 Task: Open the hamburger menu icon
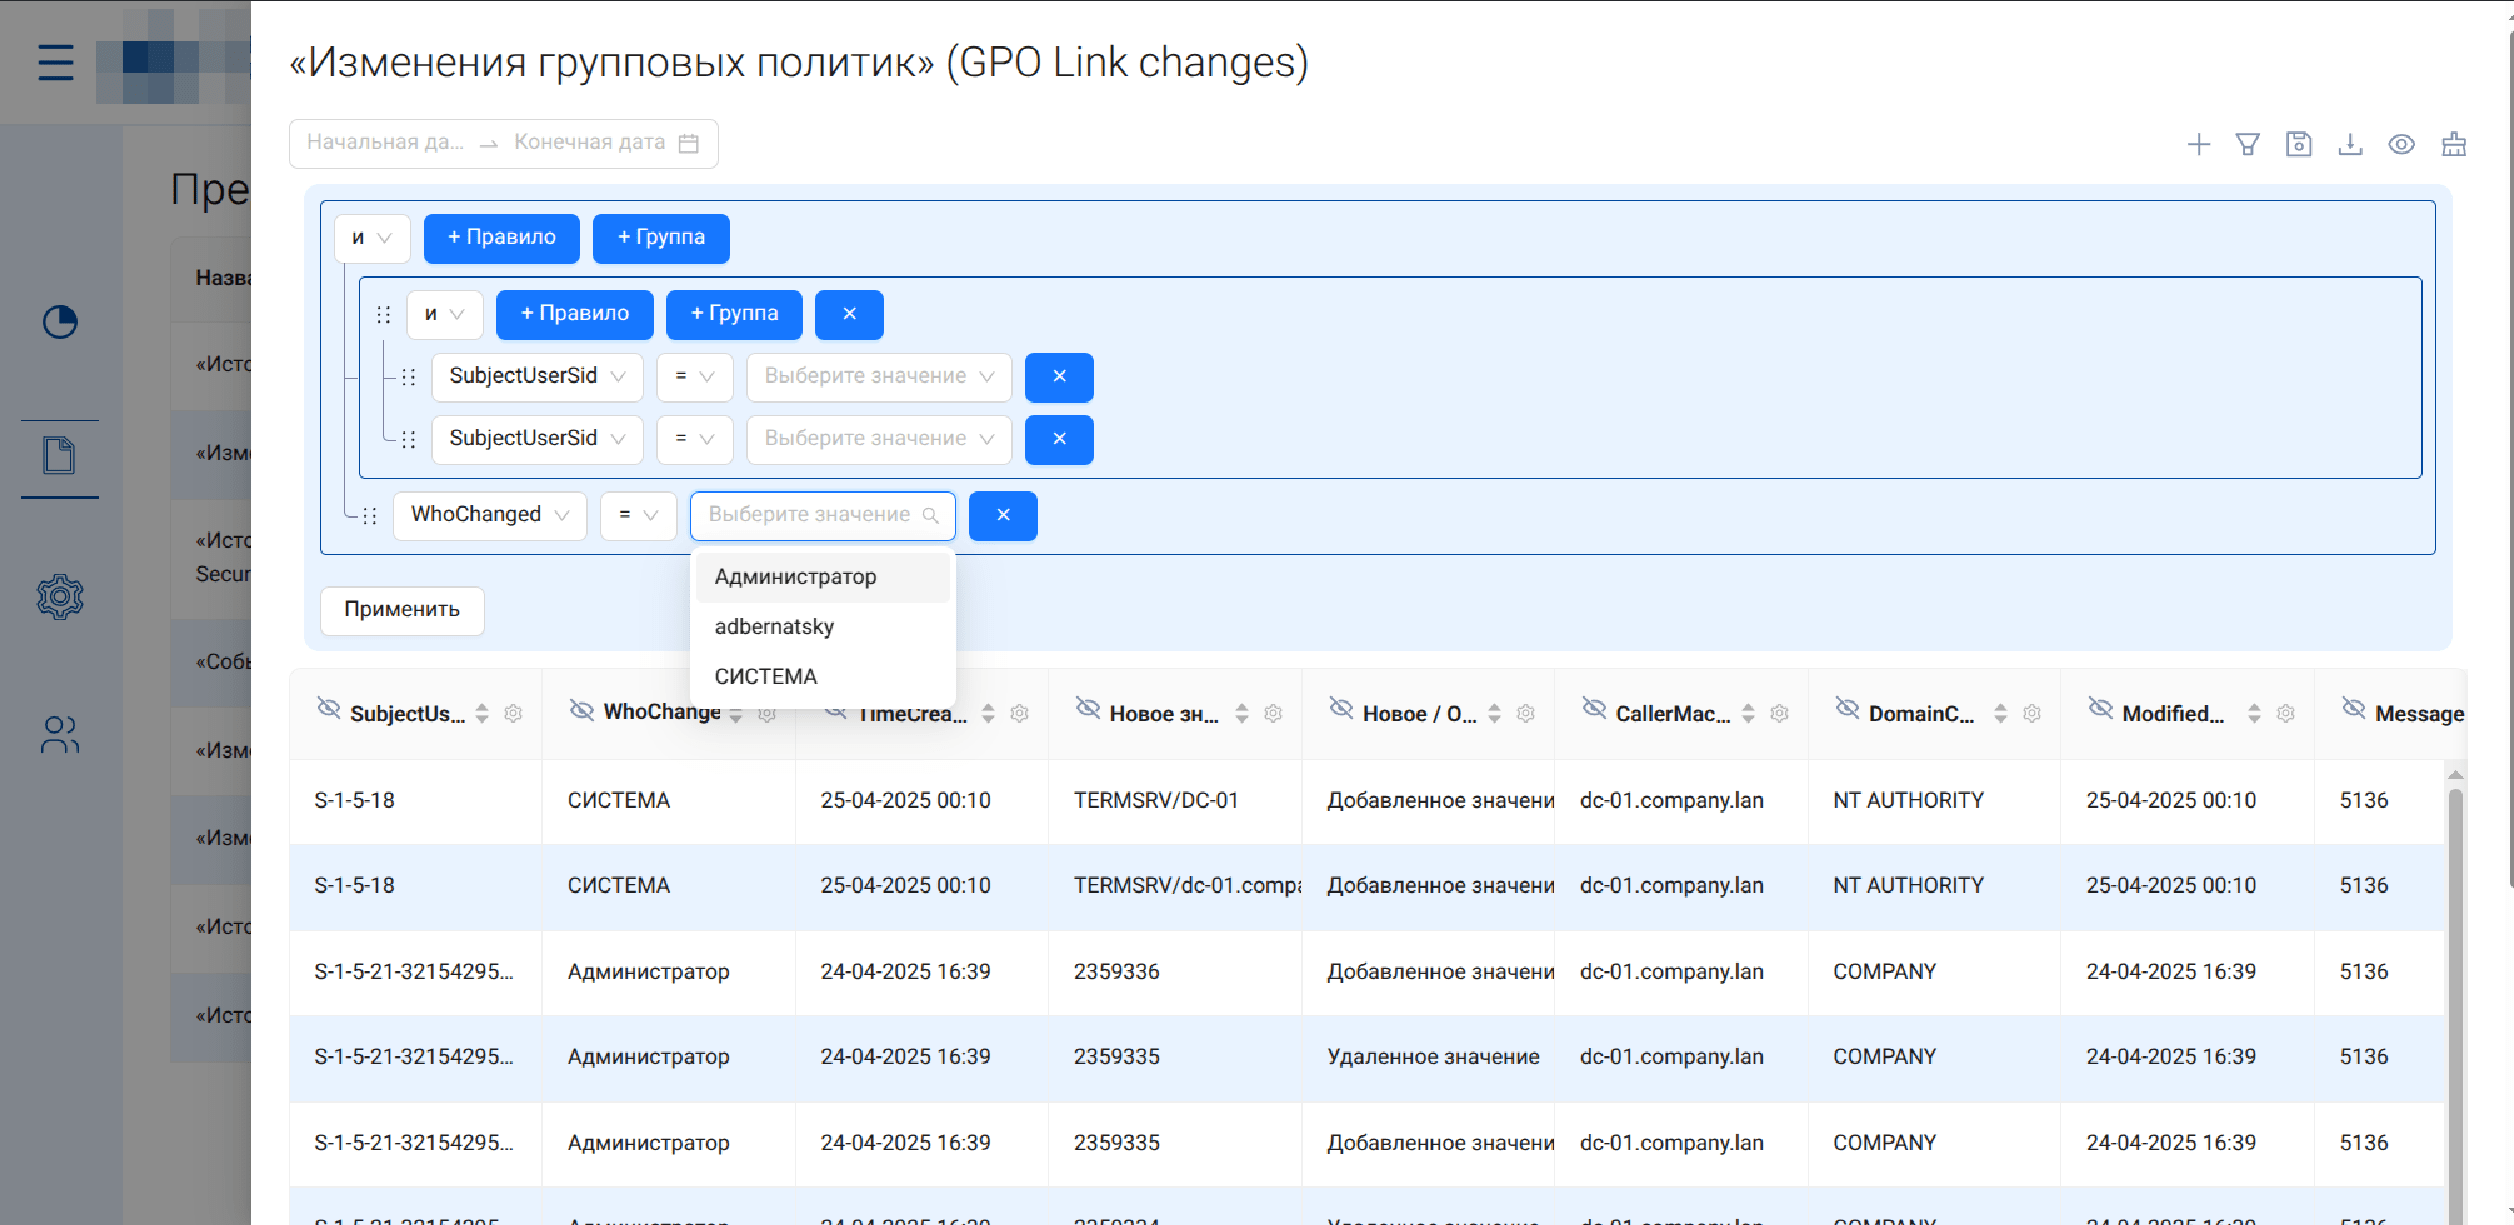56,62
